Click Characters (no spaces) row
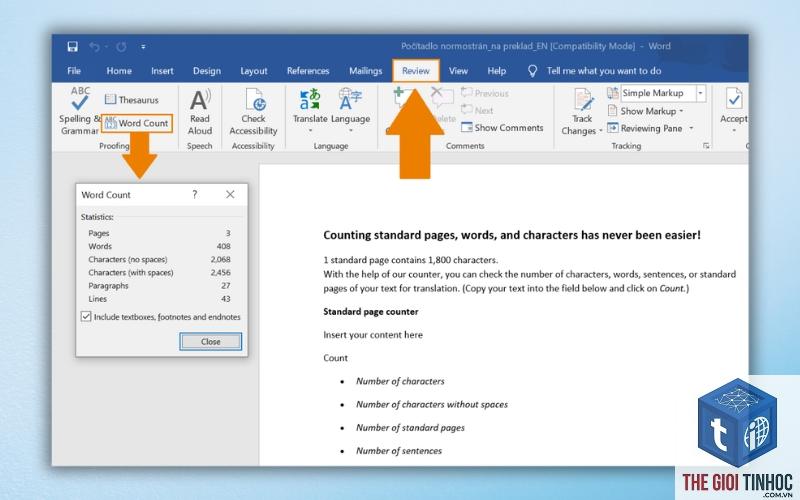 (159, 260)
